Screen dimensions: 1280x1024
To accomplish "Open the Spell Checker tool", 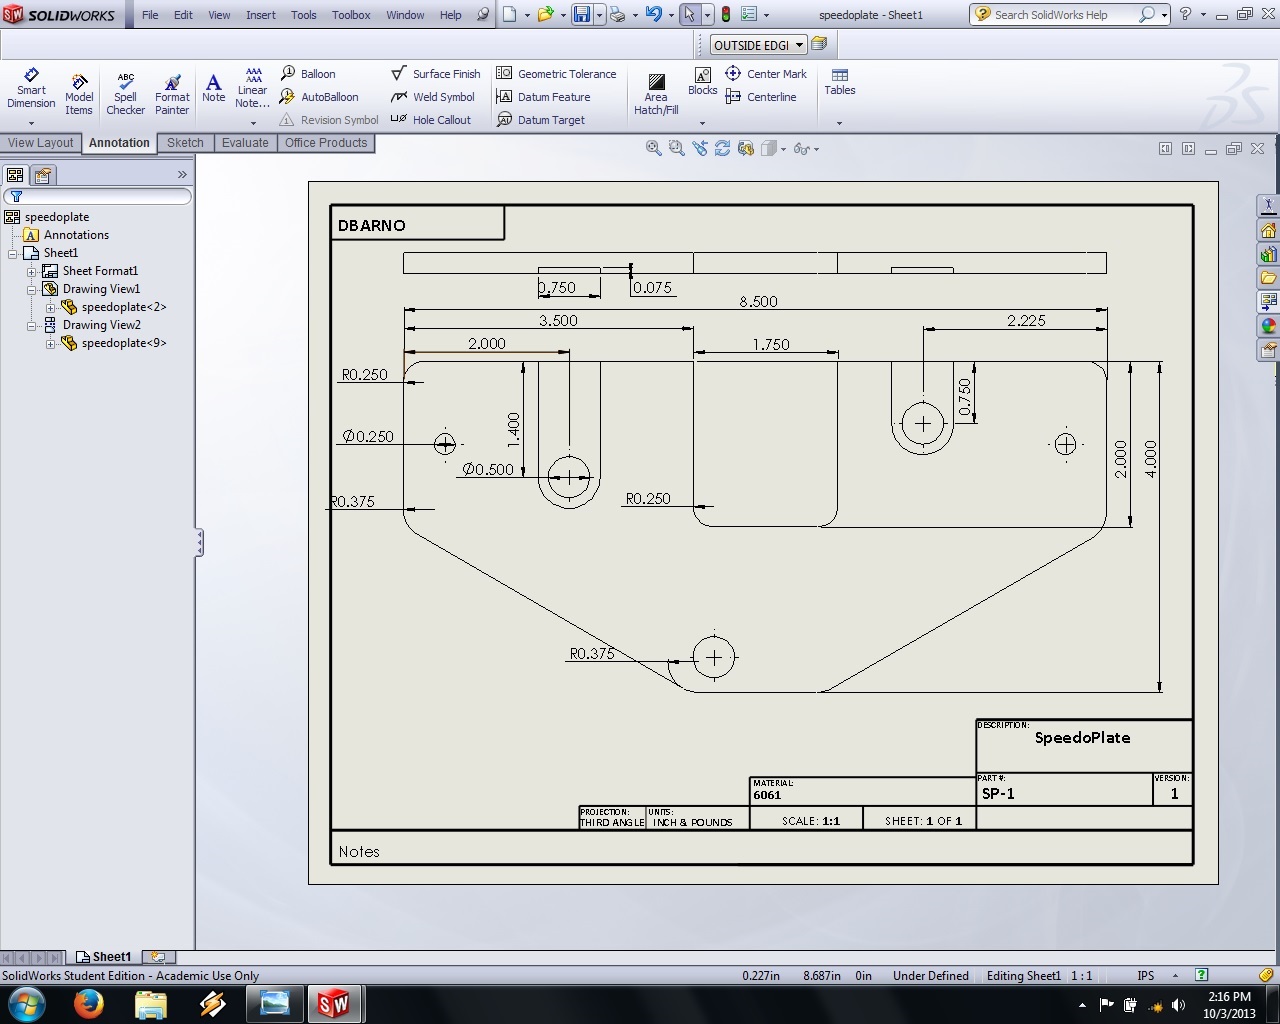I will pyautogui.click(x=125, y=93).
